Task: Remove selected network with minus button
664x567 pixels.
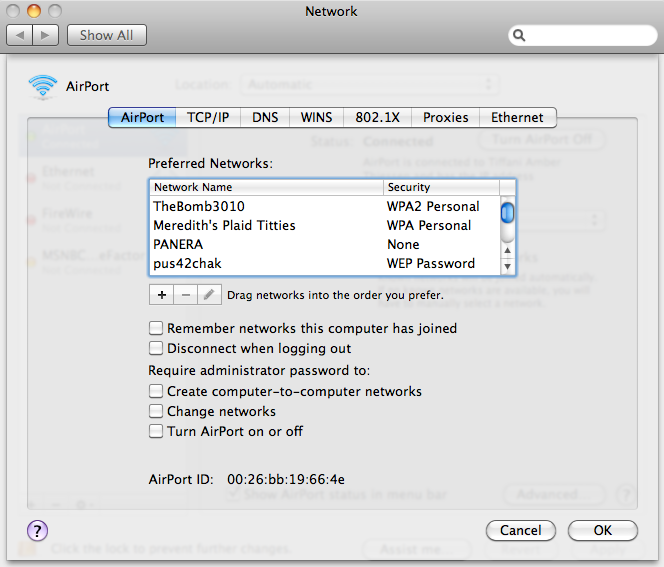Action: pyautogui.click(x=185, y=295)
